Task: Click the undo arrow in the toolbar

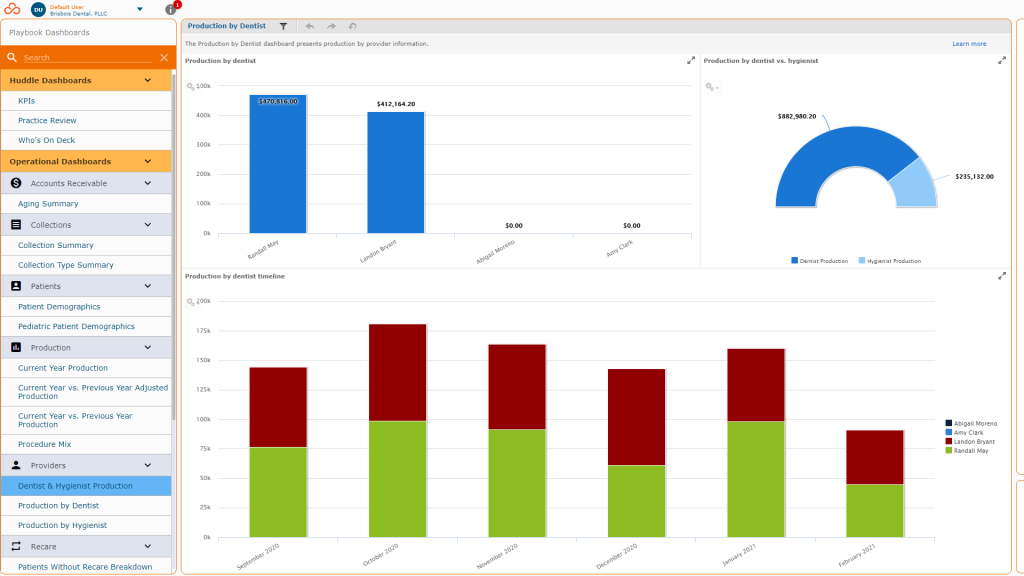Action: pos(310,26)
